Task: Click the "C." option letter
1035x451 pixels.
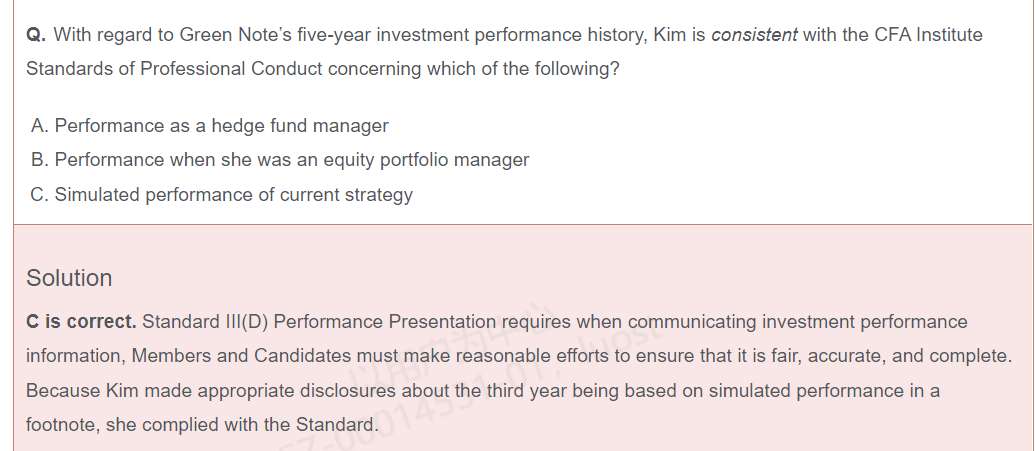Action: click(40, 195)
